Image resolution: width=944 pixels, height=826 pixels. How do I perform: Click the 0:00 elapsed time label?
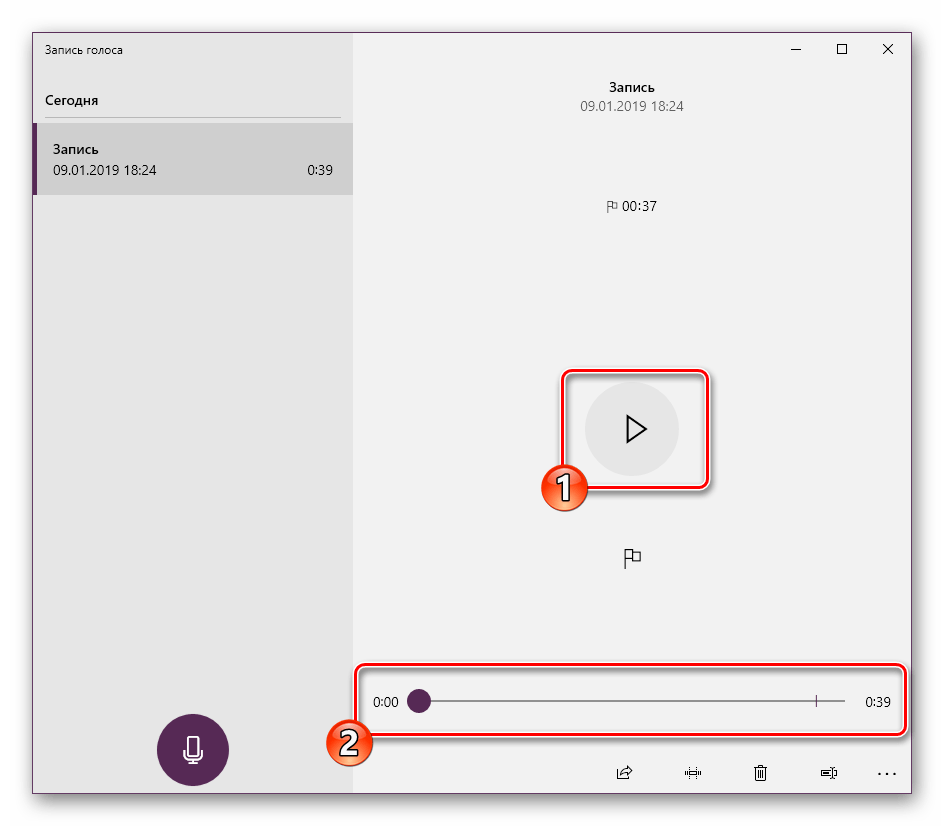(x=386, y=702)
